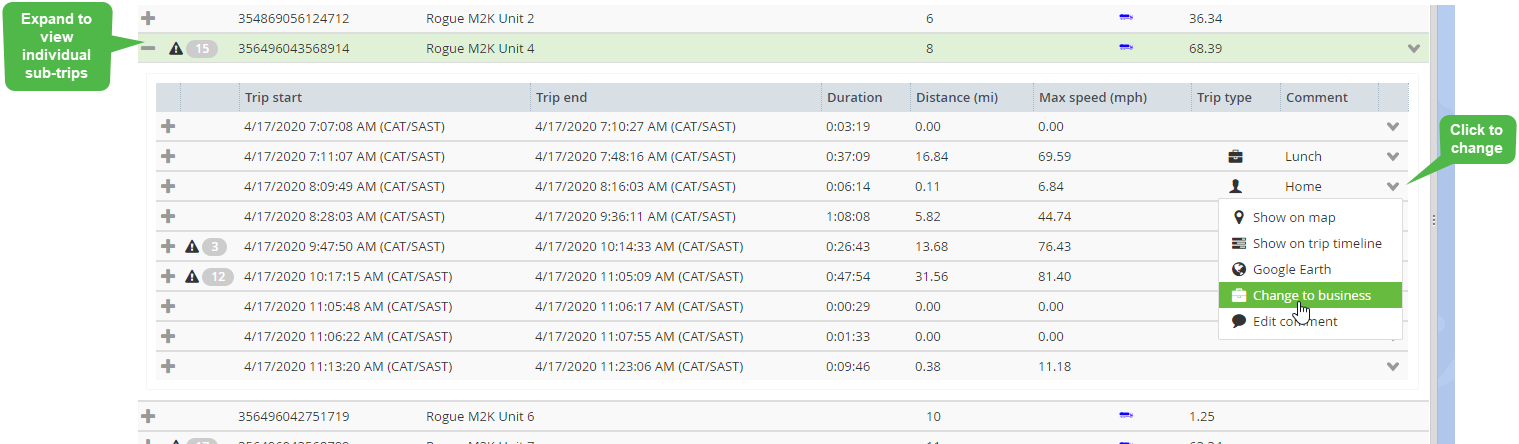1519x444 pixels.
Task: Choose Show on map from context menu
Action: click(1310, 217)
